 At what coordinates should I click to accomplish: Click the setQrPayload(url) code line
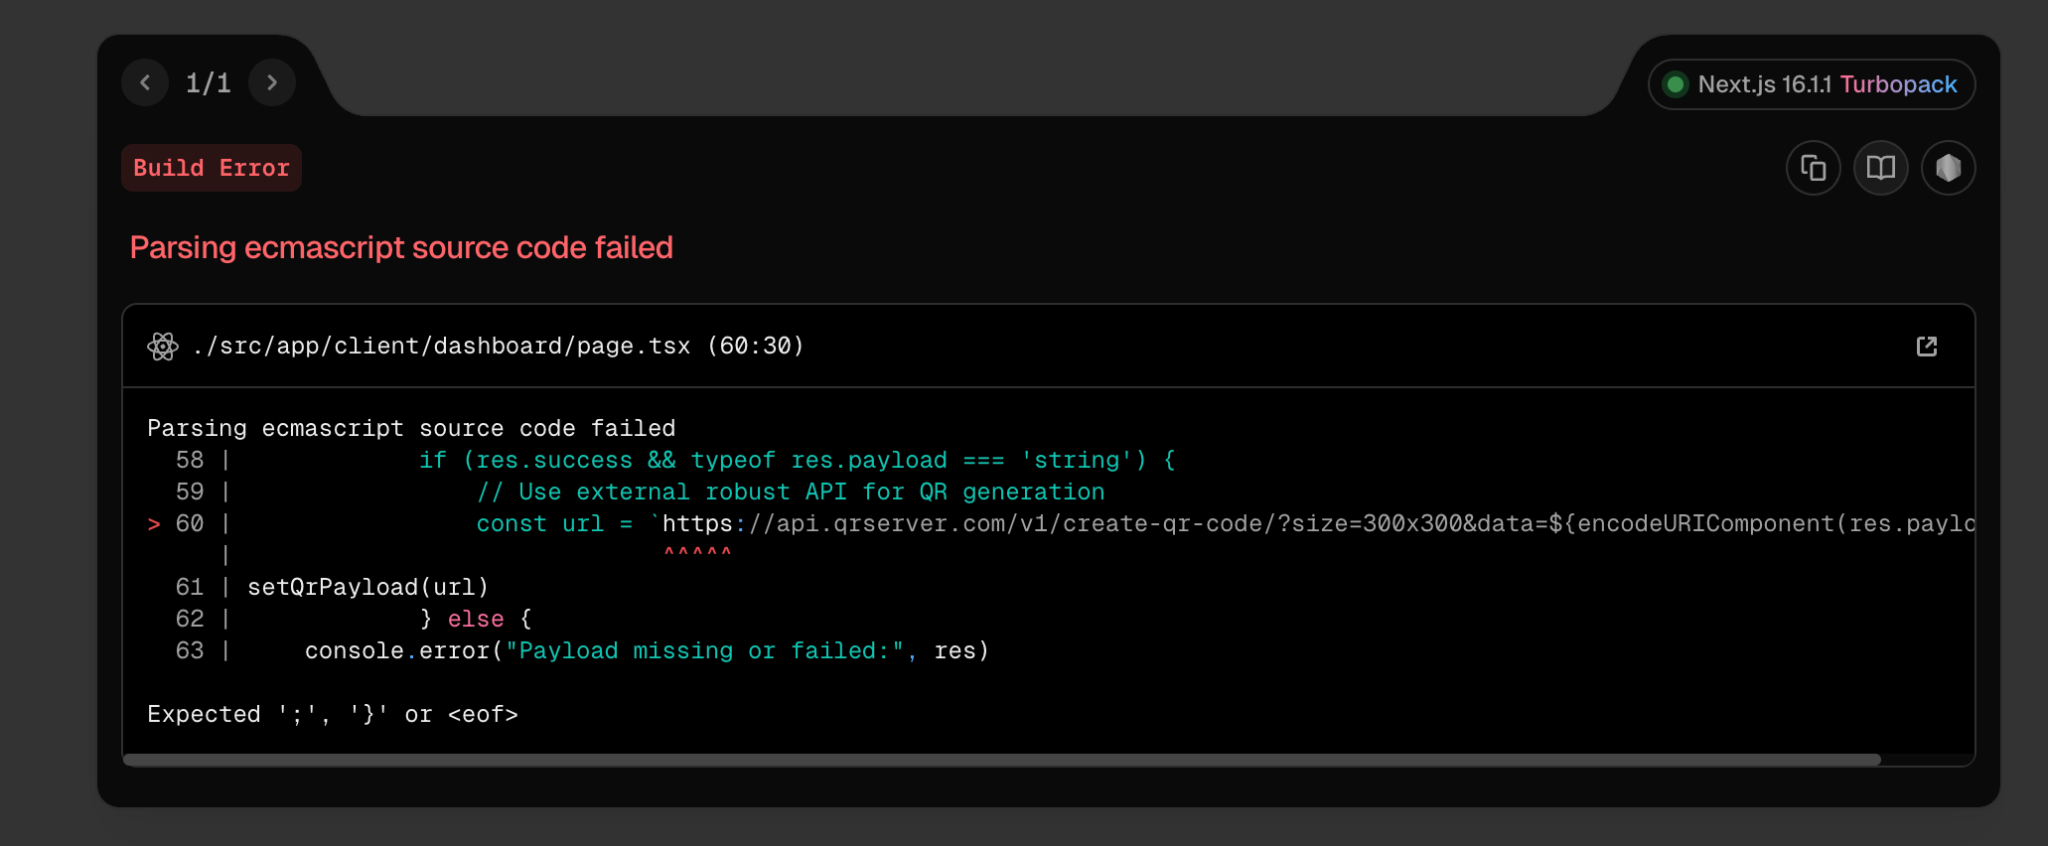click(x=367, y=587)
